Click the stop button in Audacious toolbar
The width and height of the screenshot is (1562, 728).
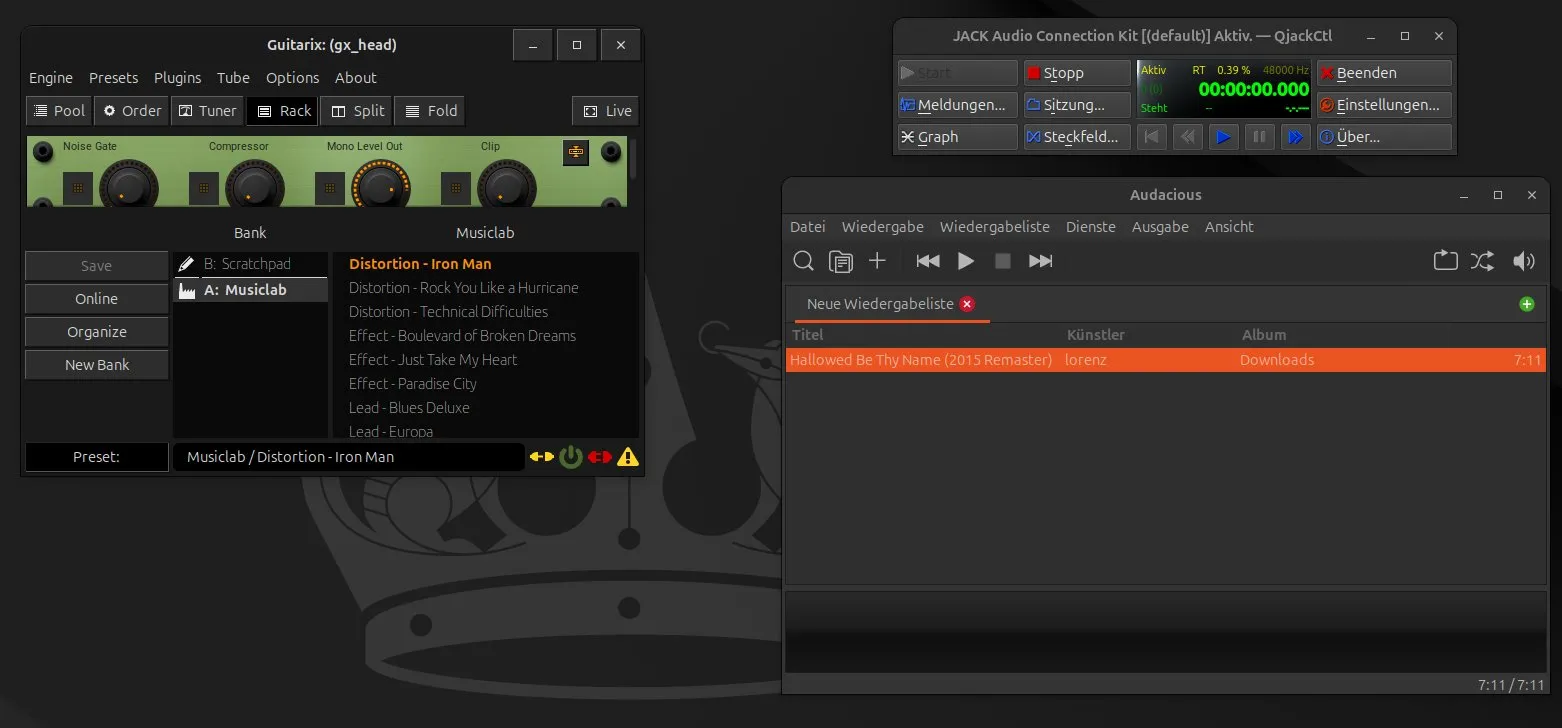point(1002,261)
